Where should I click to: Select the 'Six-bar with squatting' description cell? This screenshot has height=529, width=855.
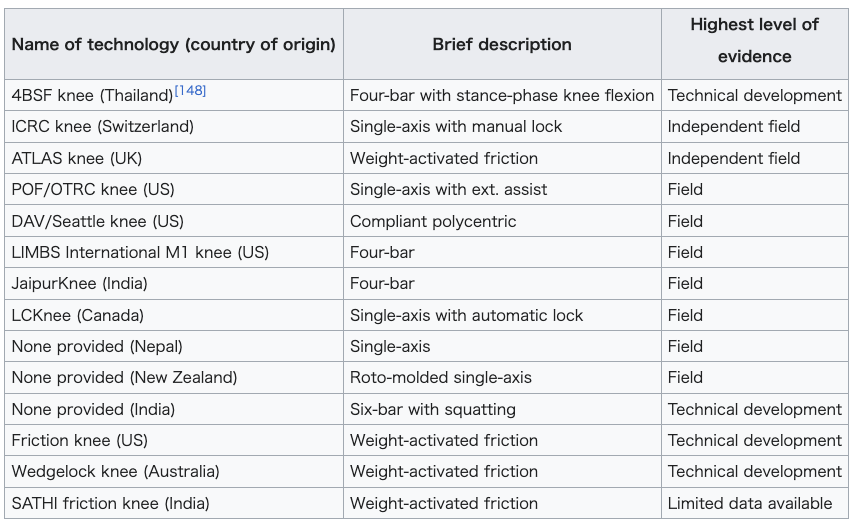point(502,409)
